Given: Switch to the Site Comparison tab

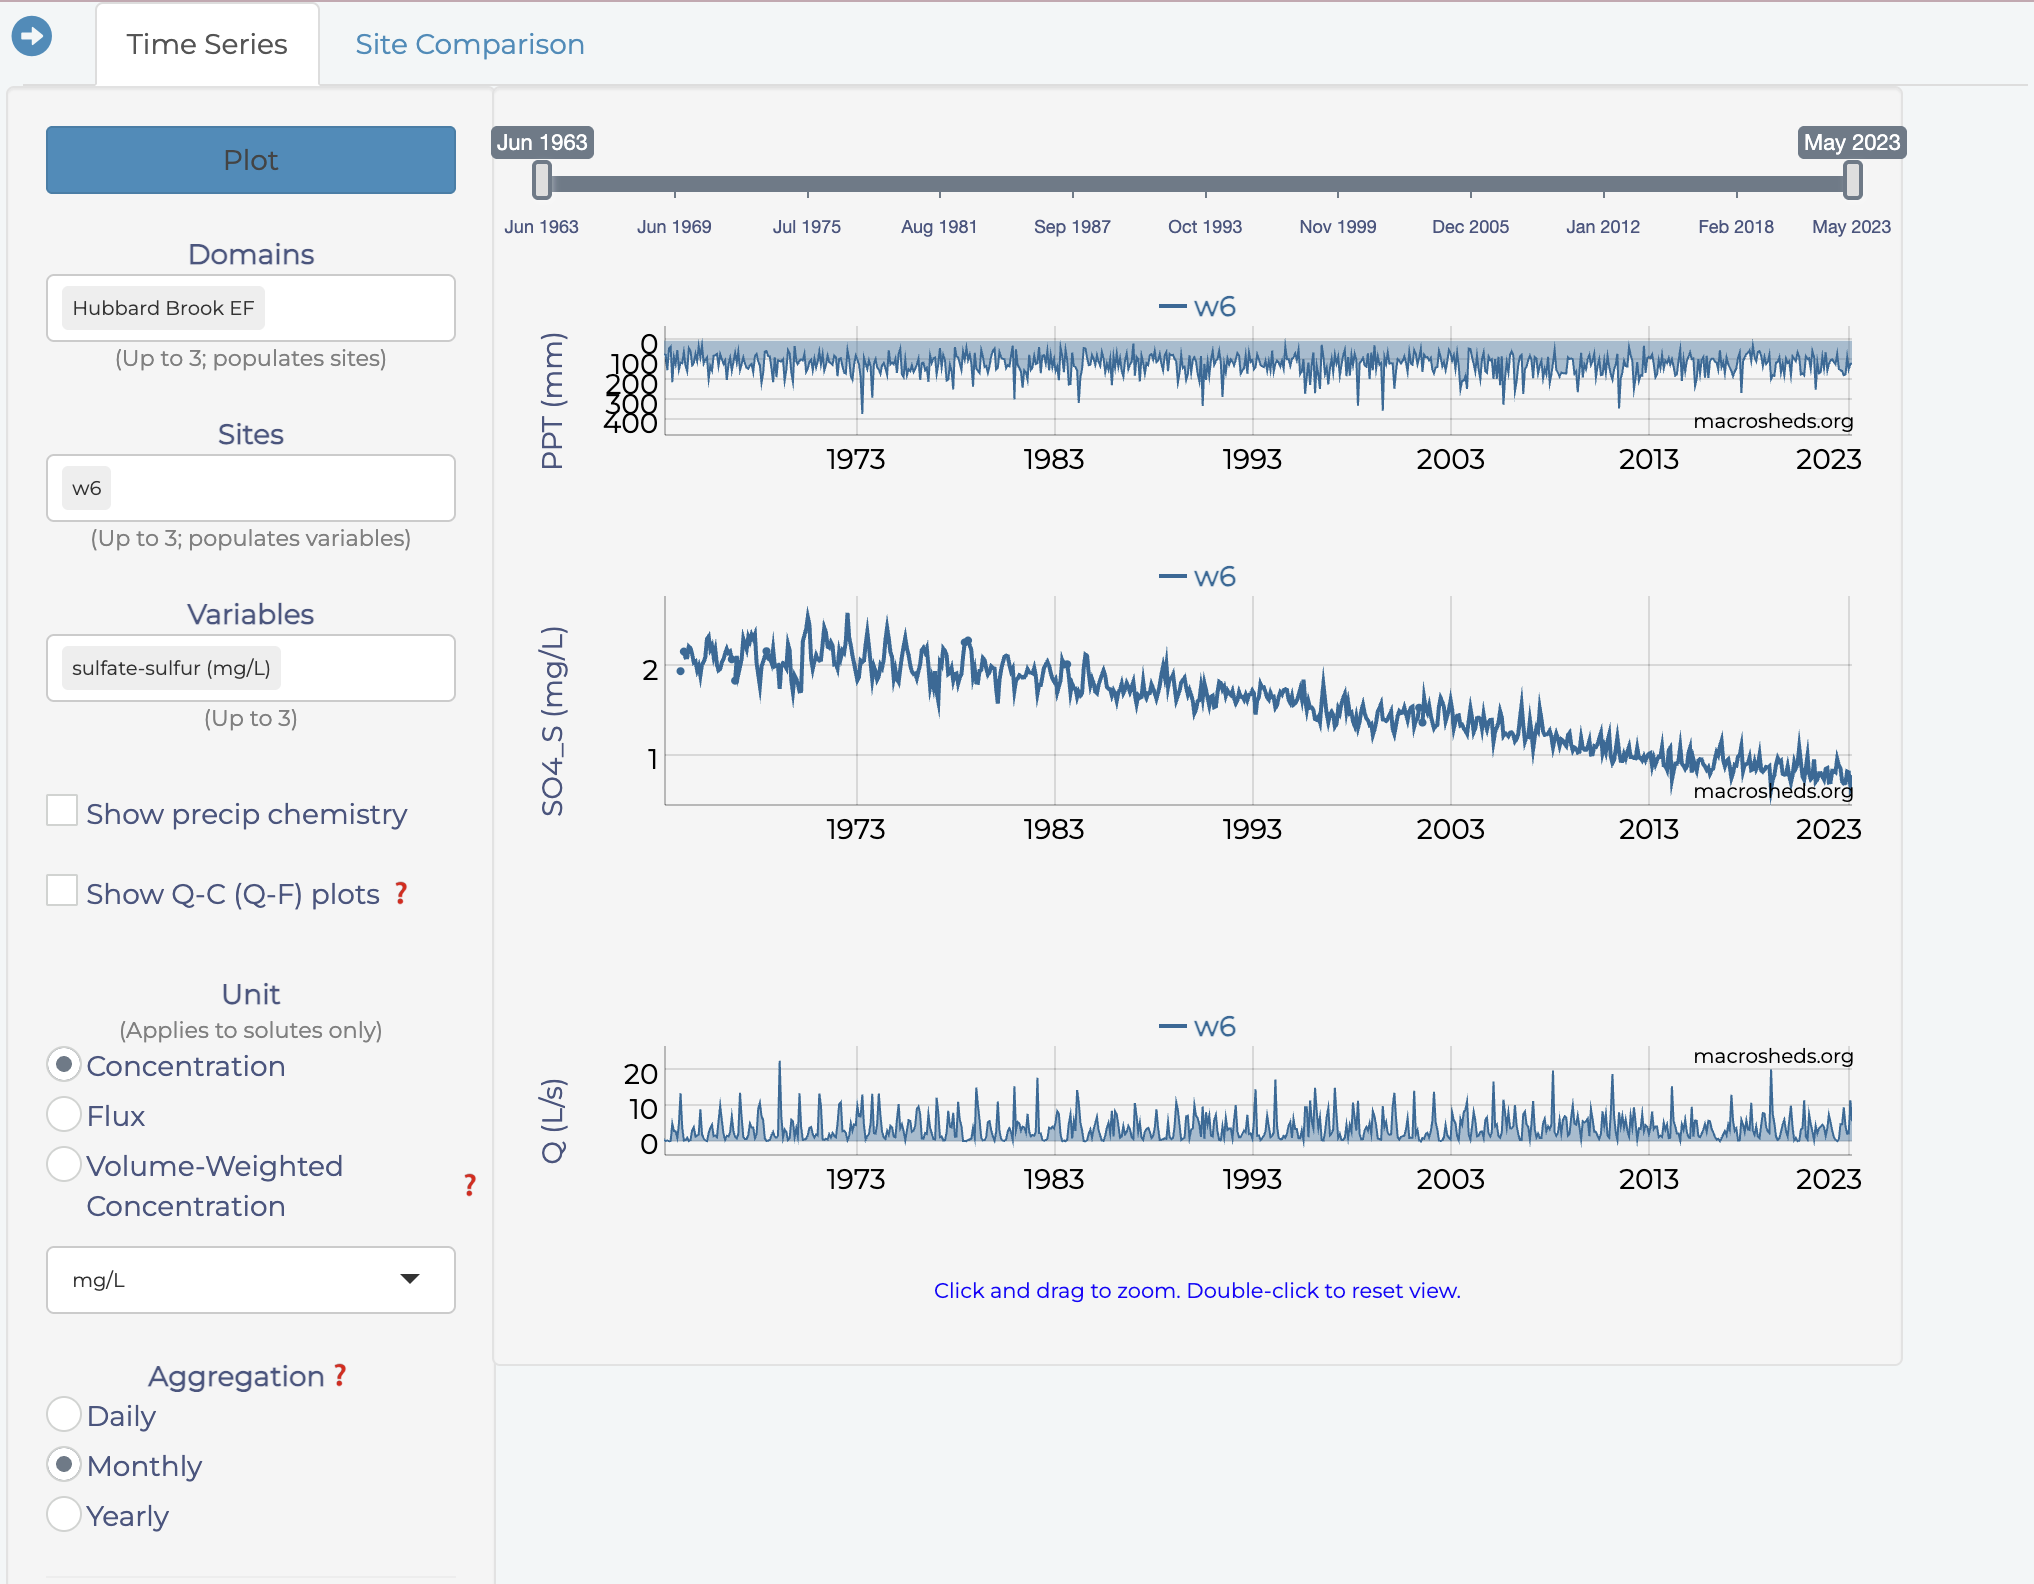Looking at the screenshot, I should point(469,44).
